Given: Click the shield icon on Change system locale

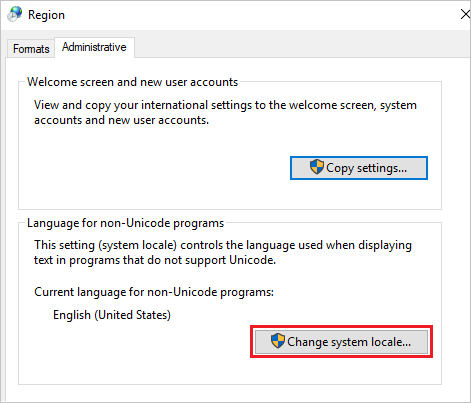Looking at the screenshot, I should pyautogui.click(x=278, y=341).
